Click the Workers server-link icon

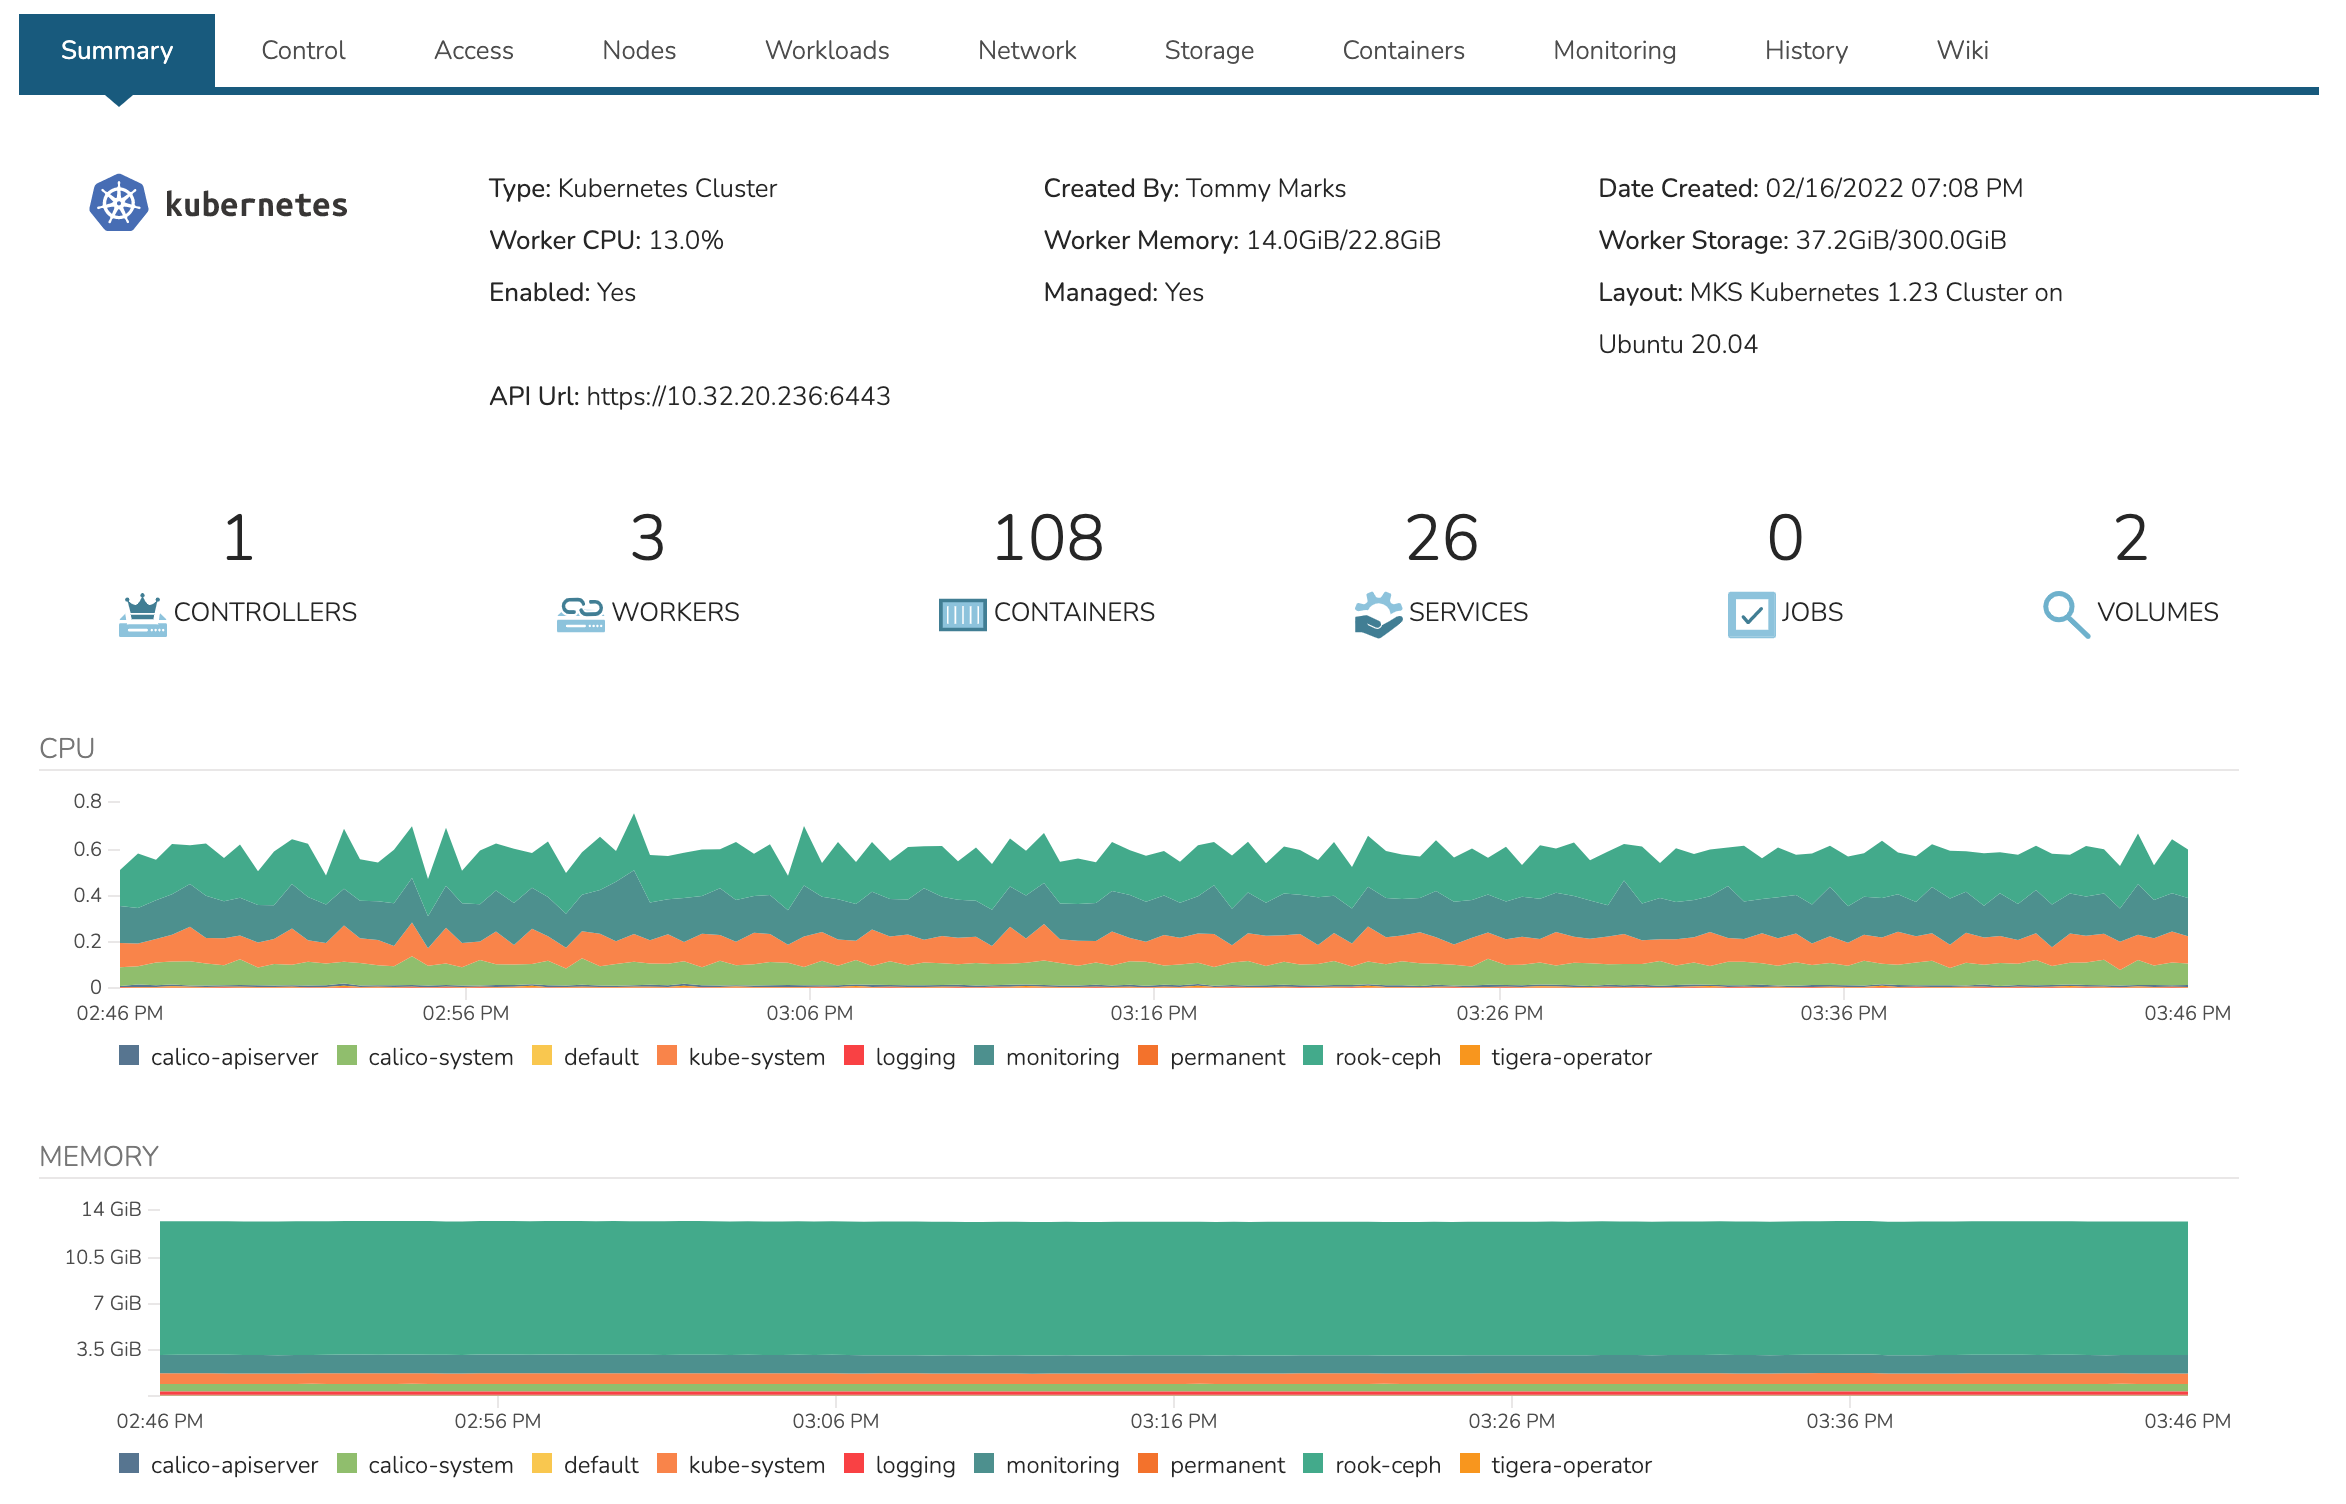580,614
